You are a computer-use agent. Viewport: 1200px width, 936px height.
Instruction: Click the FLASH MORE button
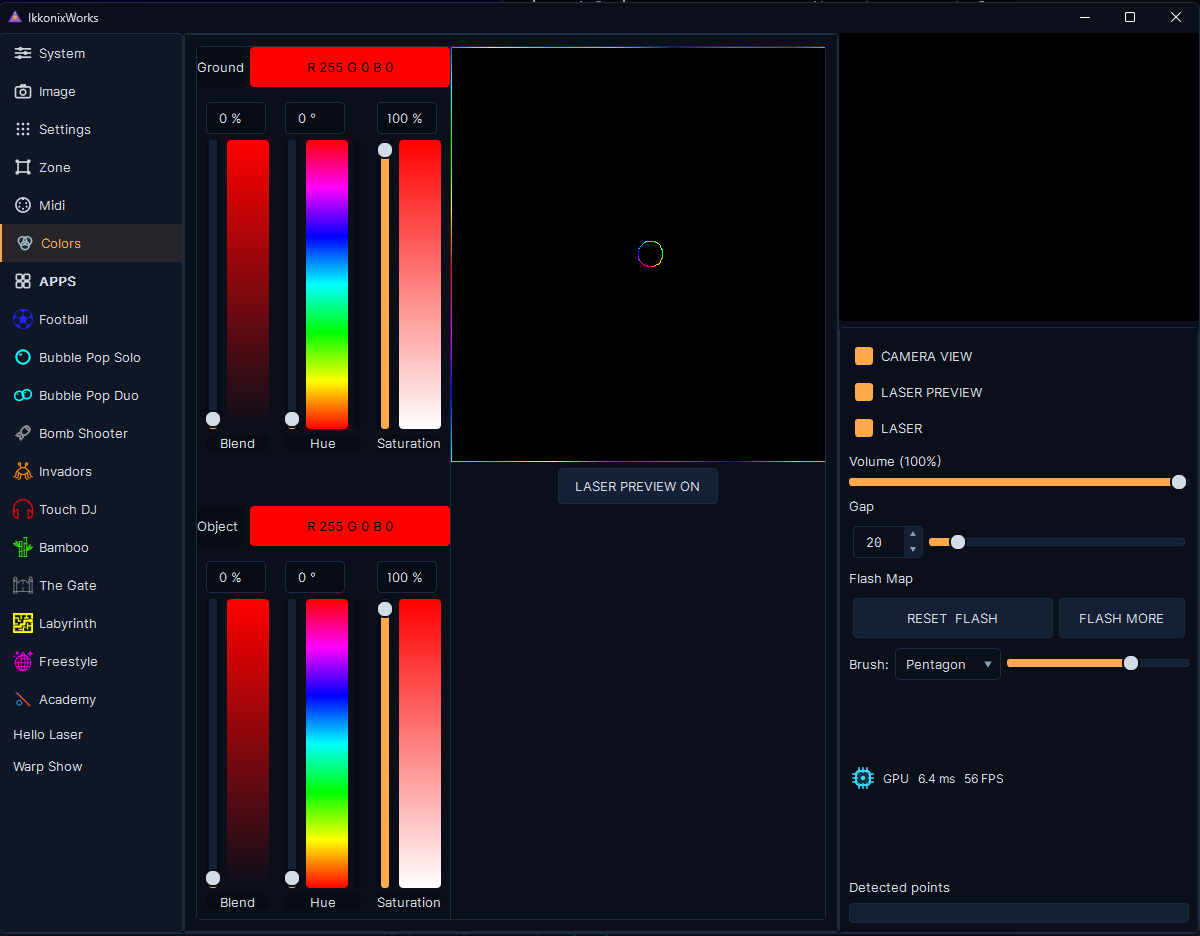pos(1122,618)
